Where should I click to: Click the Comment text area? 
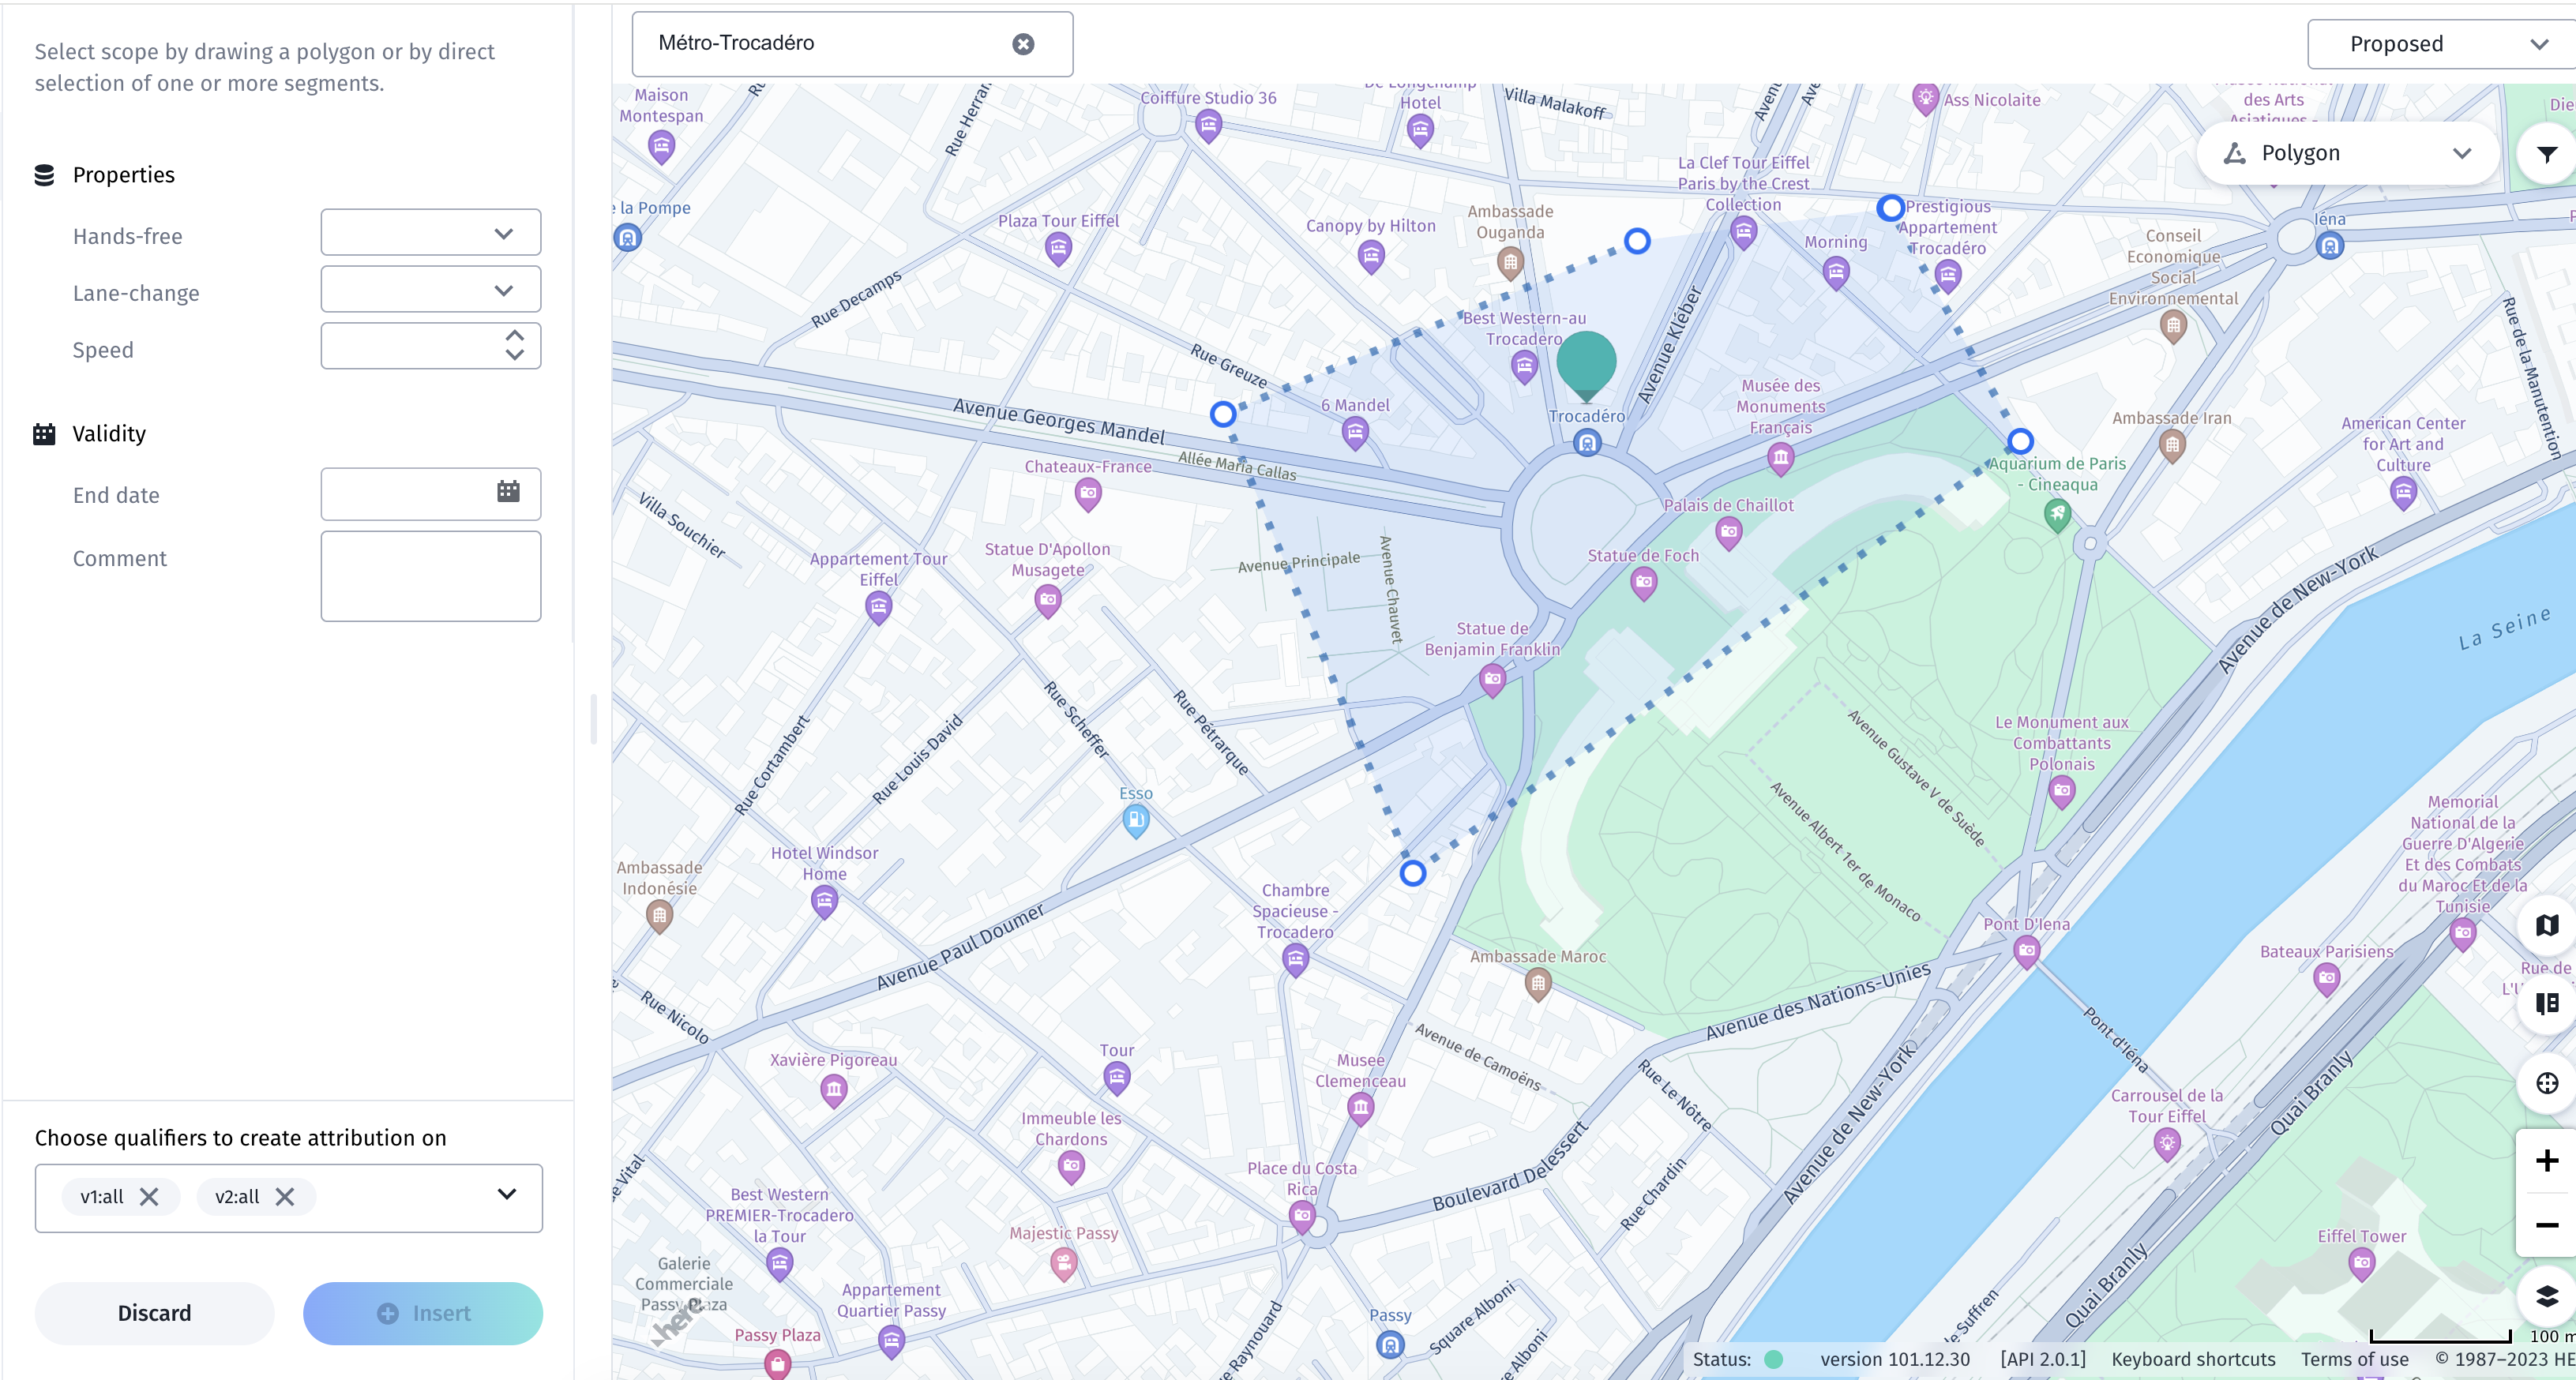pos(431,576)
